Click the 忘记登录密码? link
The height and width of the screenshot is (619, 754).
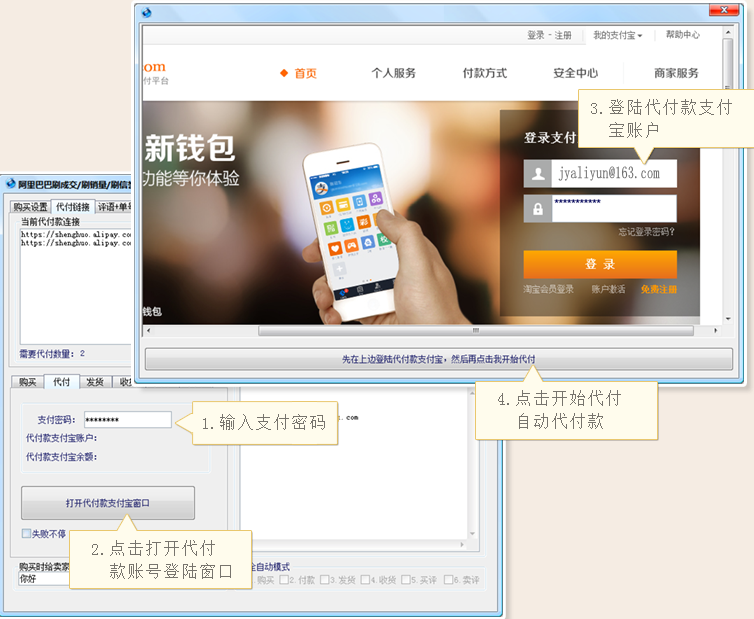[x=646, y=232]
